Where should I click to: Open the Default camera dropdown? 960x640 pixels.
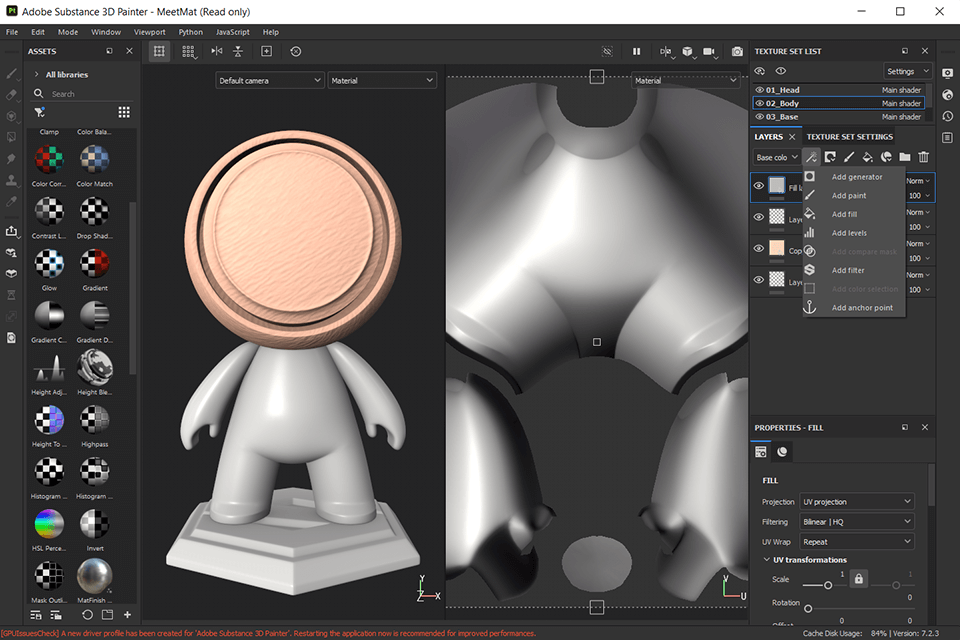click(x=269, y=80)
